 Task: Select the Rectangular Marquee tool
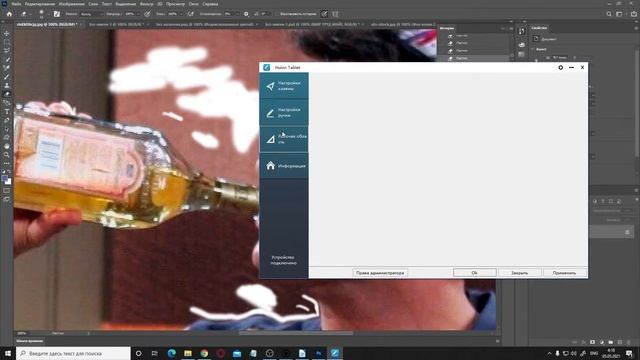pyautogui.click(x=7, y=42)
